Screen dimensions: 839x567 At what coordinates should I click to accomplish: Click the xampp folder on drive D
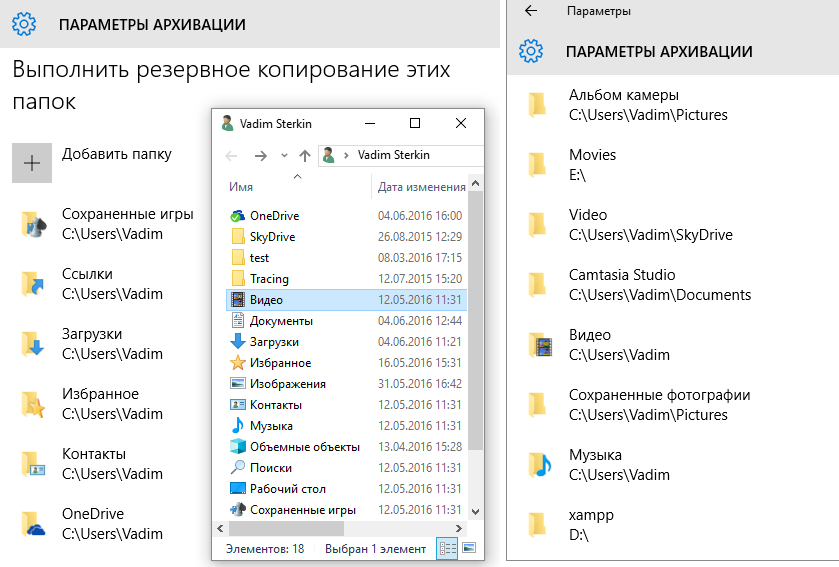pos(591,524)
